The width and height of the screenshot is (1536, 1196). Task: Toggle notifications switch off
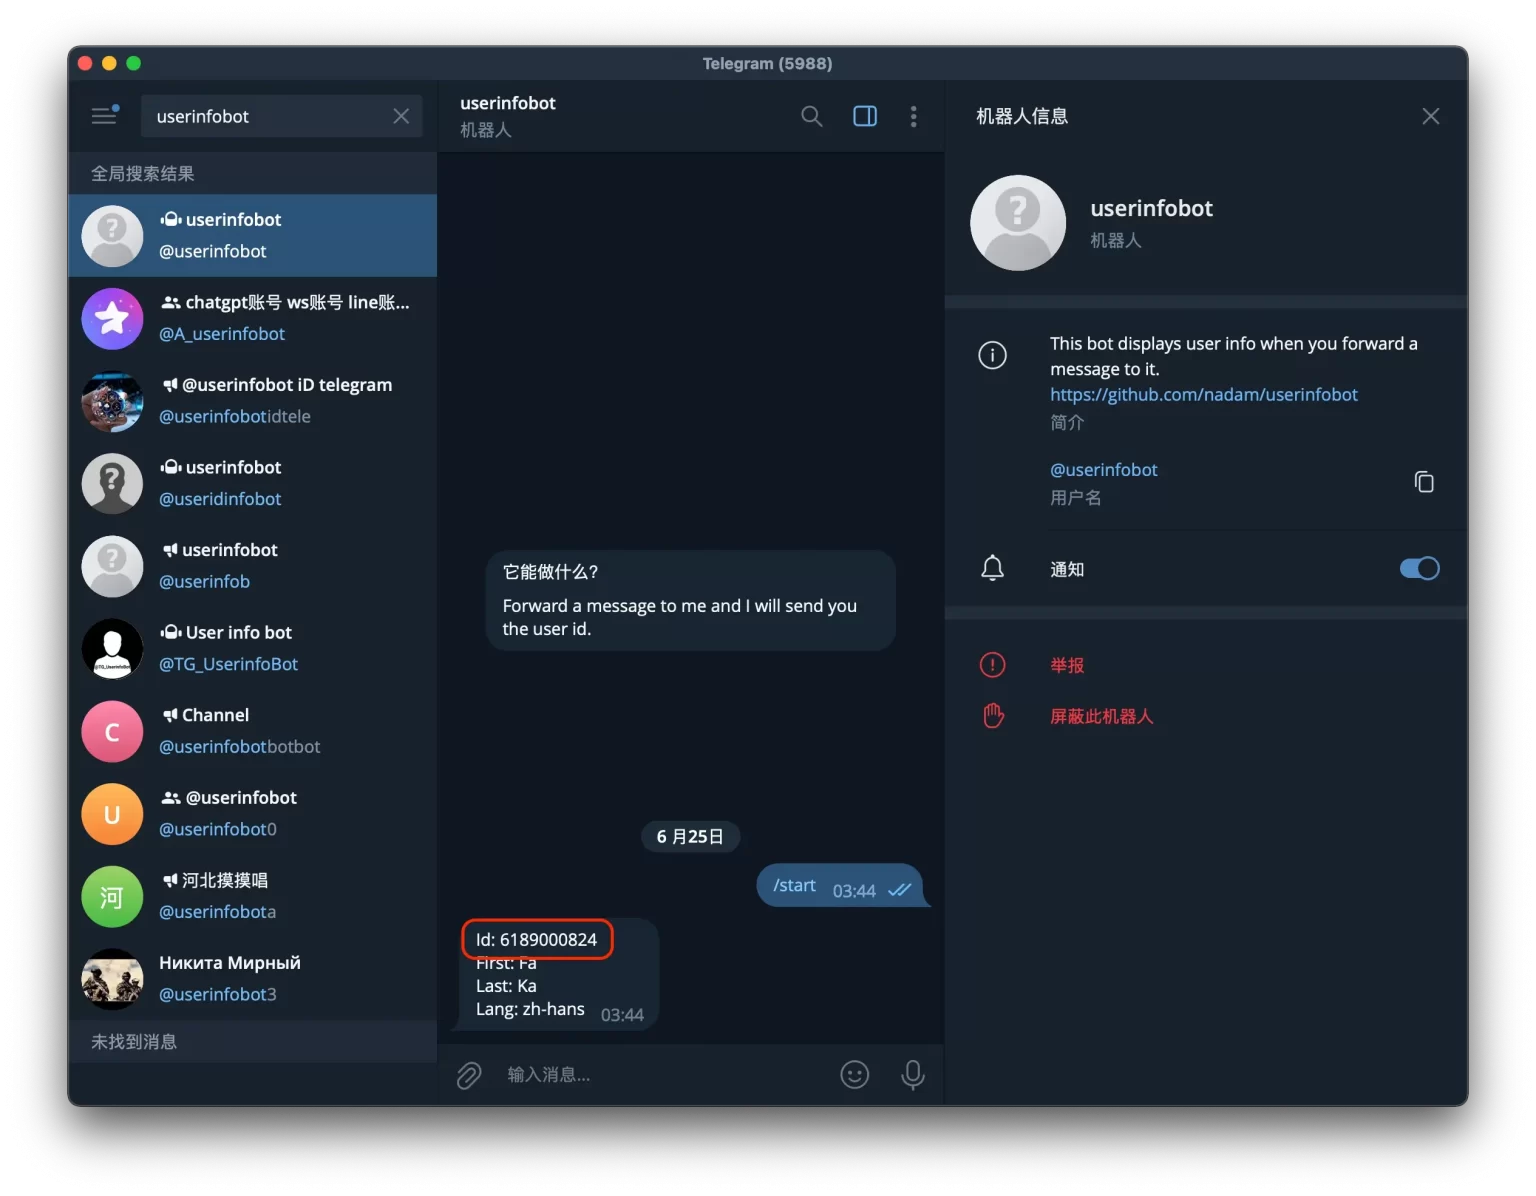pyautogui.click(x=1419, y=568)
